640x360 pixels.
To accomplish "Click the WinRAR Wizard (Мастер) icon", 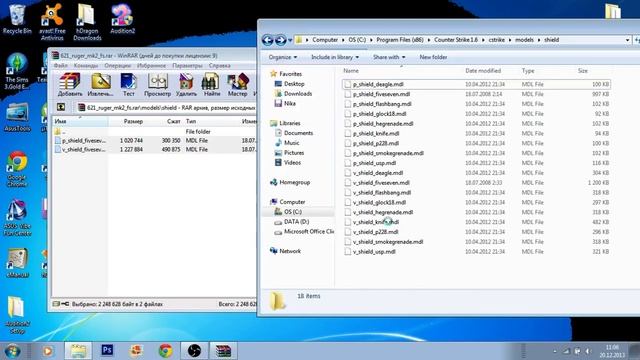I will coord(238,85).
